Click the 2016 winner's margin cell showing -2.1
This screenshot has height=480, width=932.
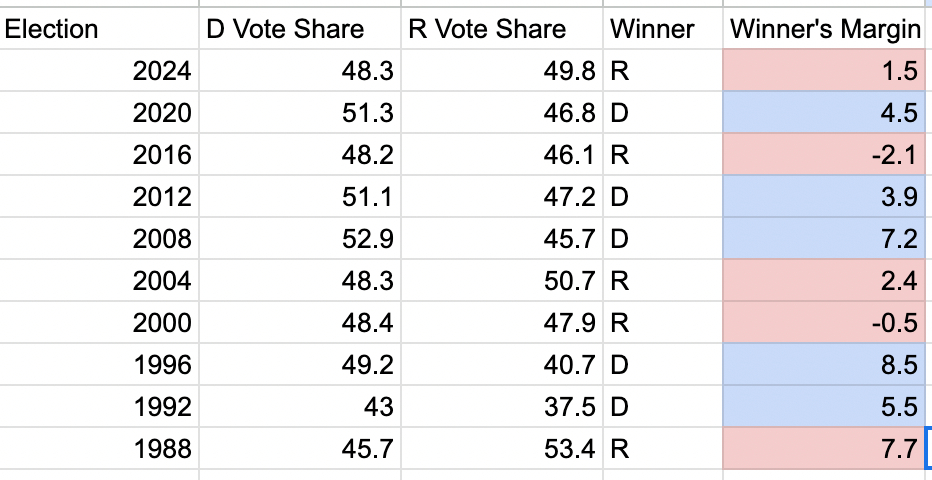tap(824, 155)
